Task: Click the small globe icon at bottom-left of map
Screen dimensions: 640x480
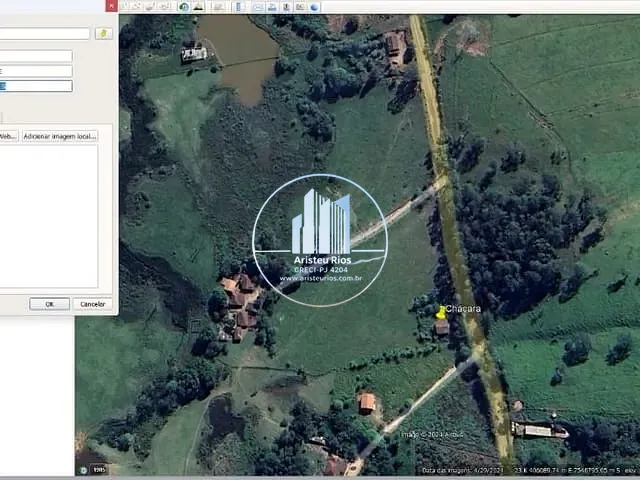Action: point(84,470)
